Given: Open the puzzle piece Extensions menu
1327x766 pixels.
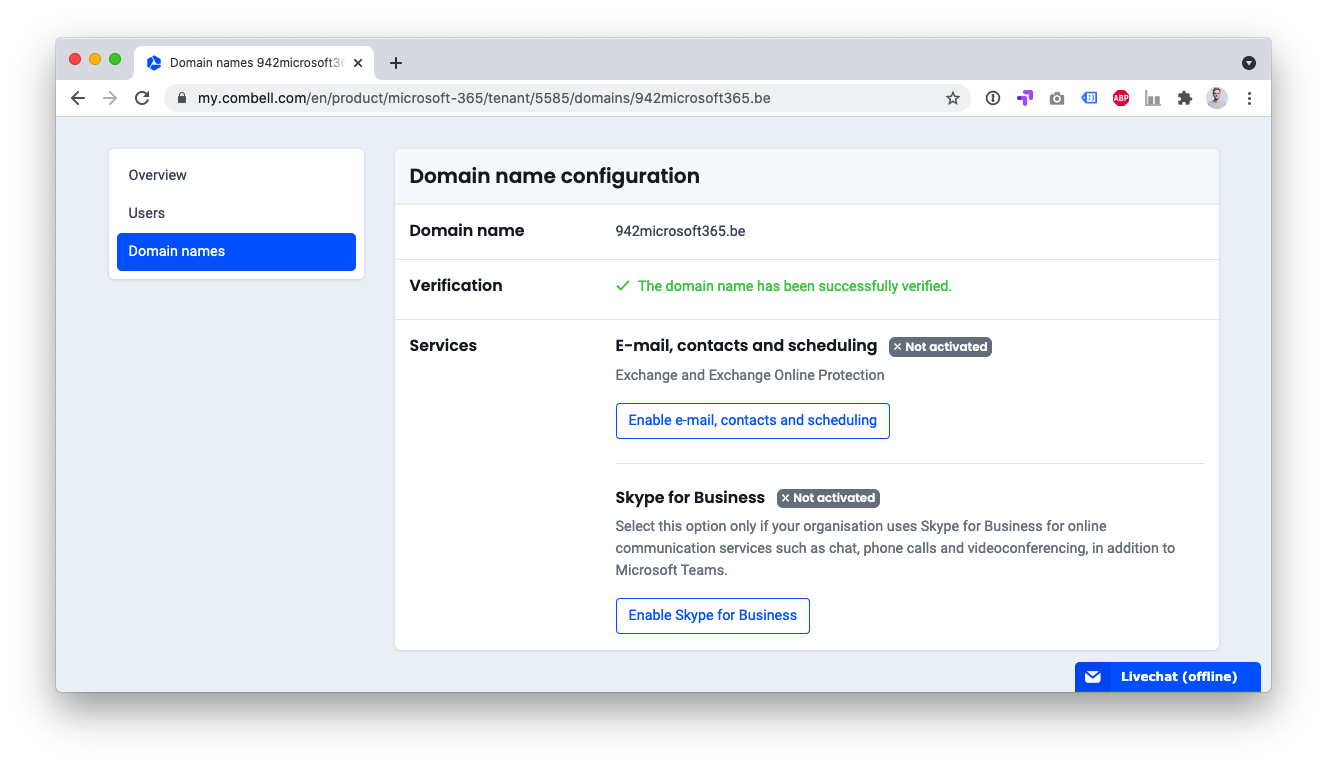Looking at the screenshot, I should [x=1185, y=98].
